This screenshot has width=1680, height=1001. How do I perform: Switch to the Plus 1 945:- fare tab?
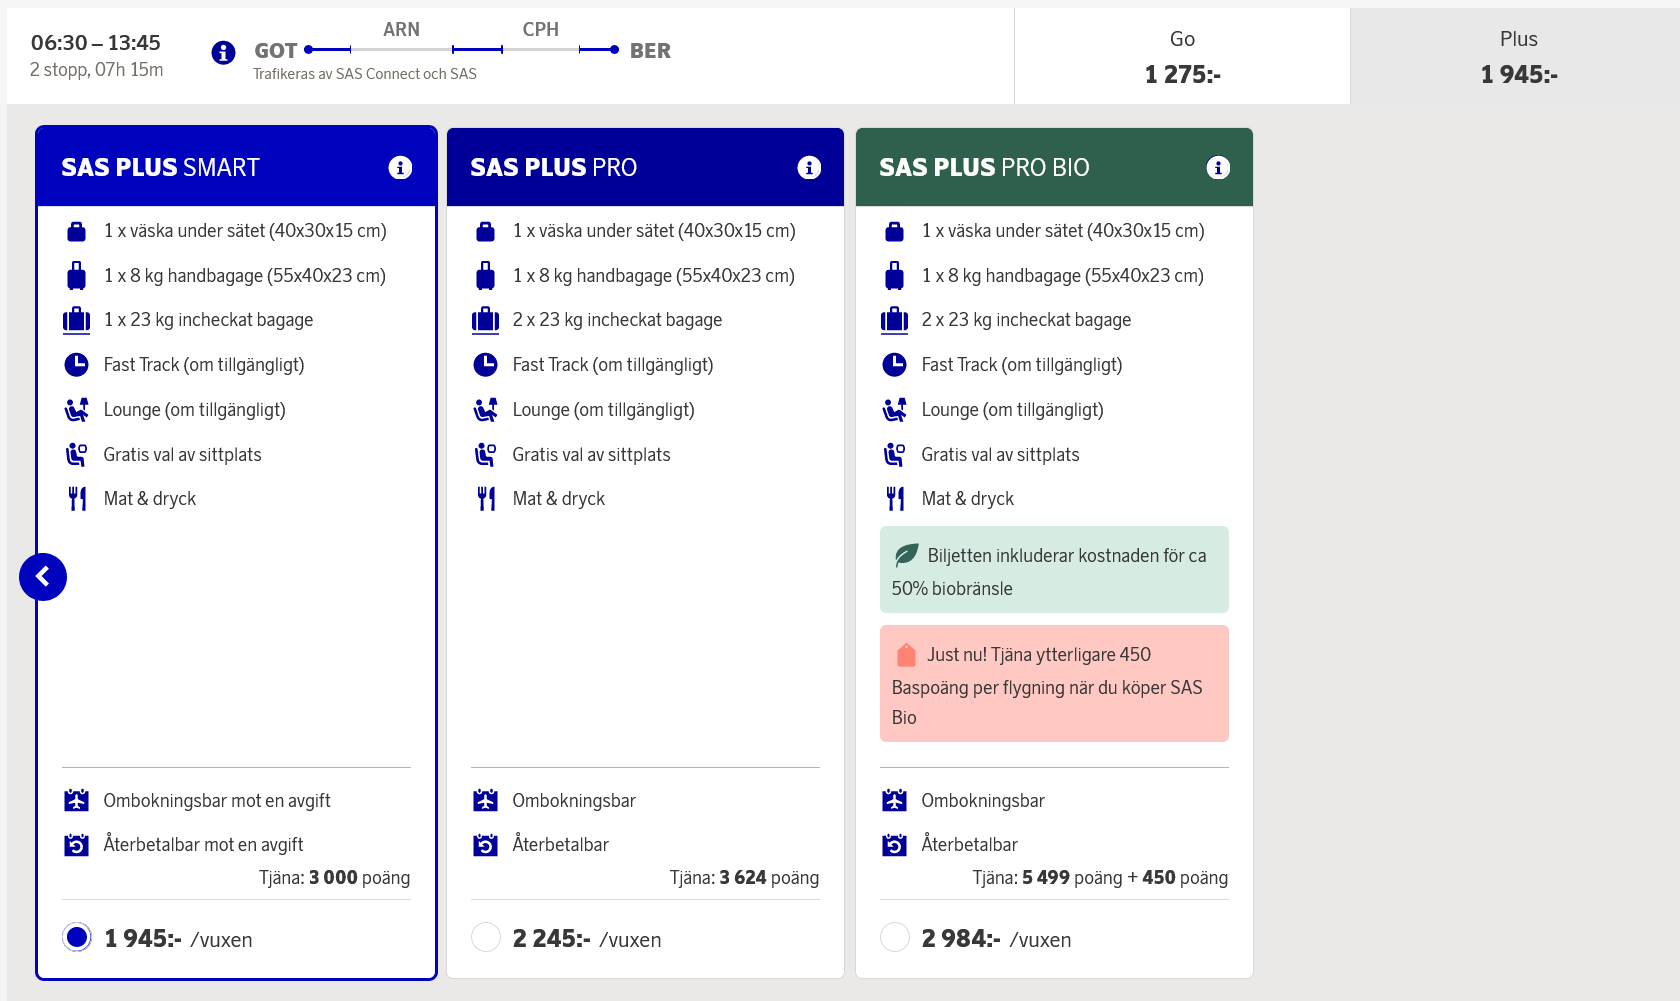tap(1518, 56)
